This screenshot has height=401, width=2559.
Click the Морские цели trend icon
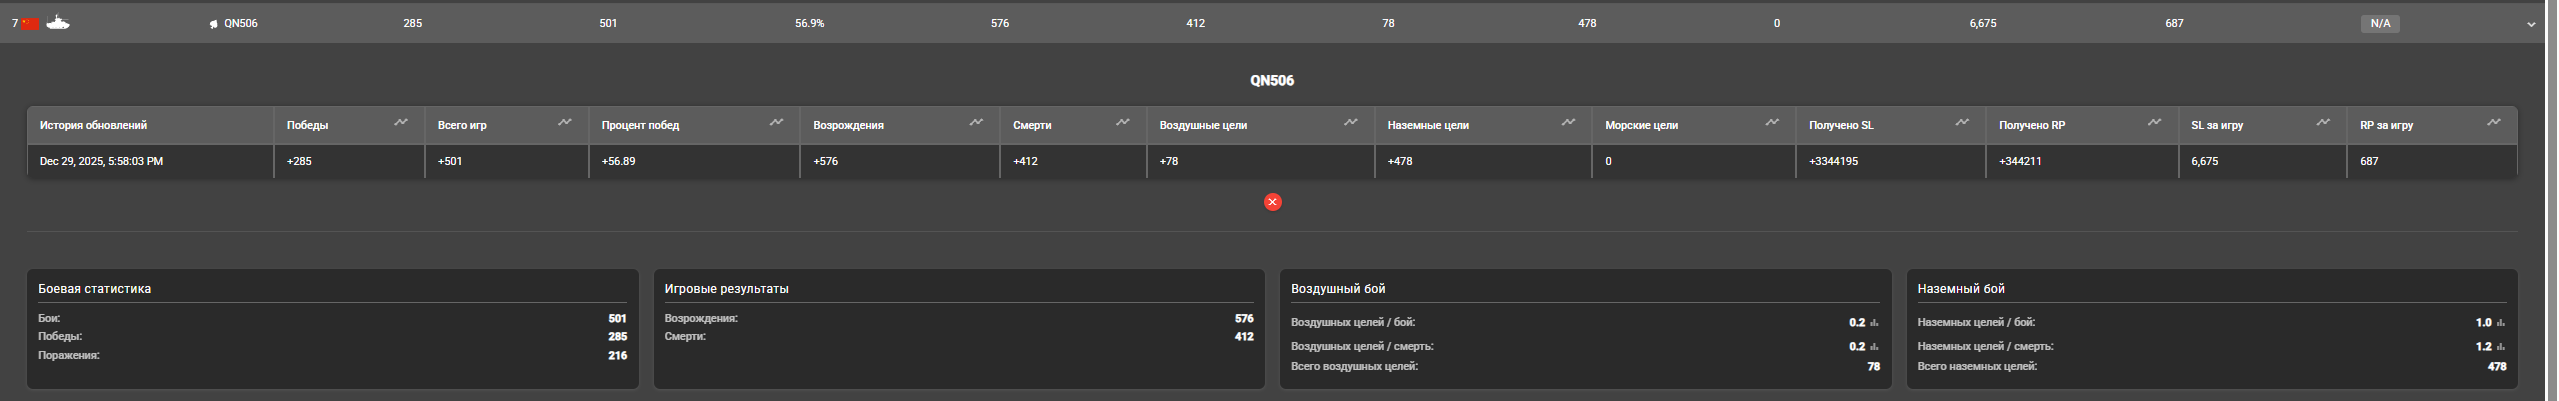[x=1772, y=122]
